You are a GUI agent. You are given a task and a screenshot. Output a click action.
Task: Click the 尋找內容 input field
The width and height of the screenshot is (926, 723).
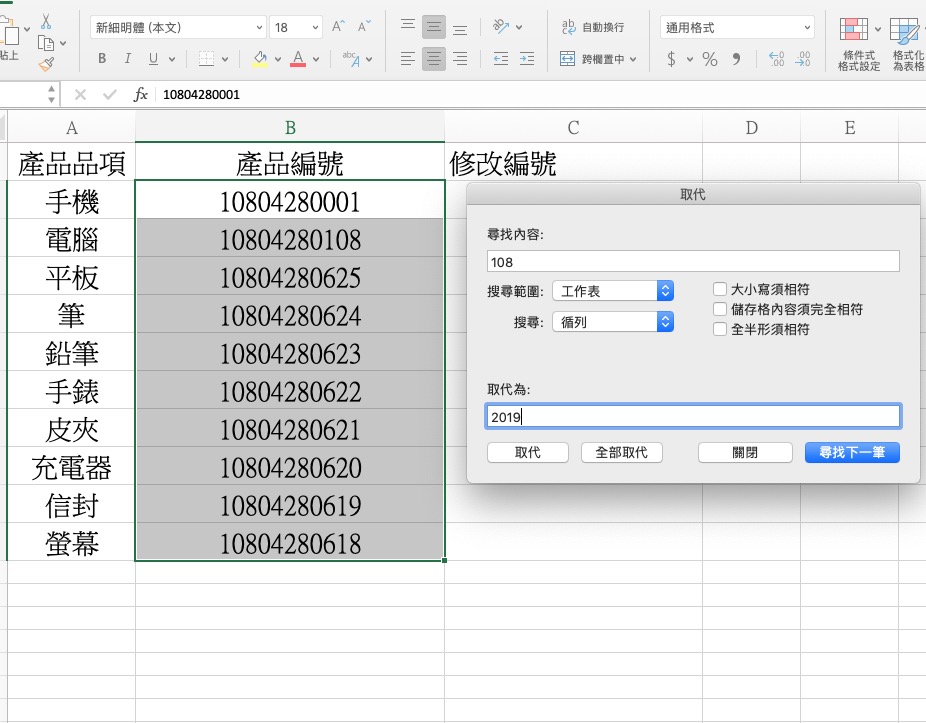693,261
